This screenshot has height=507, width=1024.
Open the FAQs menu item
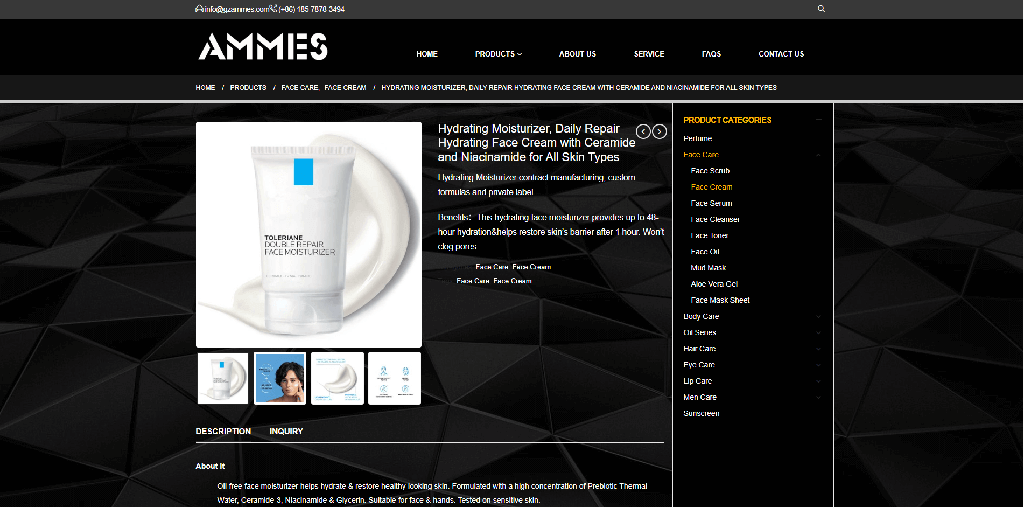pyautogui.click(x=711, y=54)
